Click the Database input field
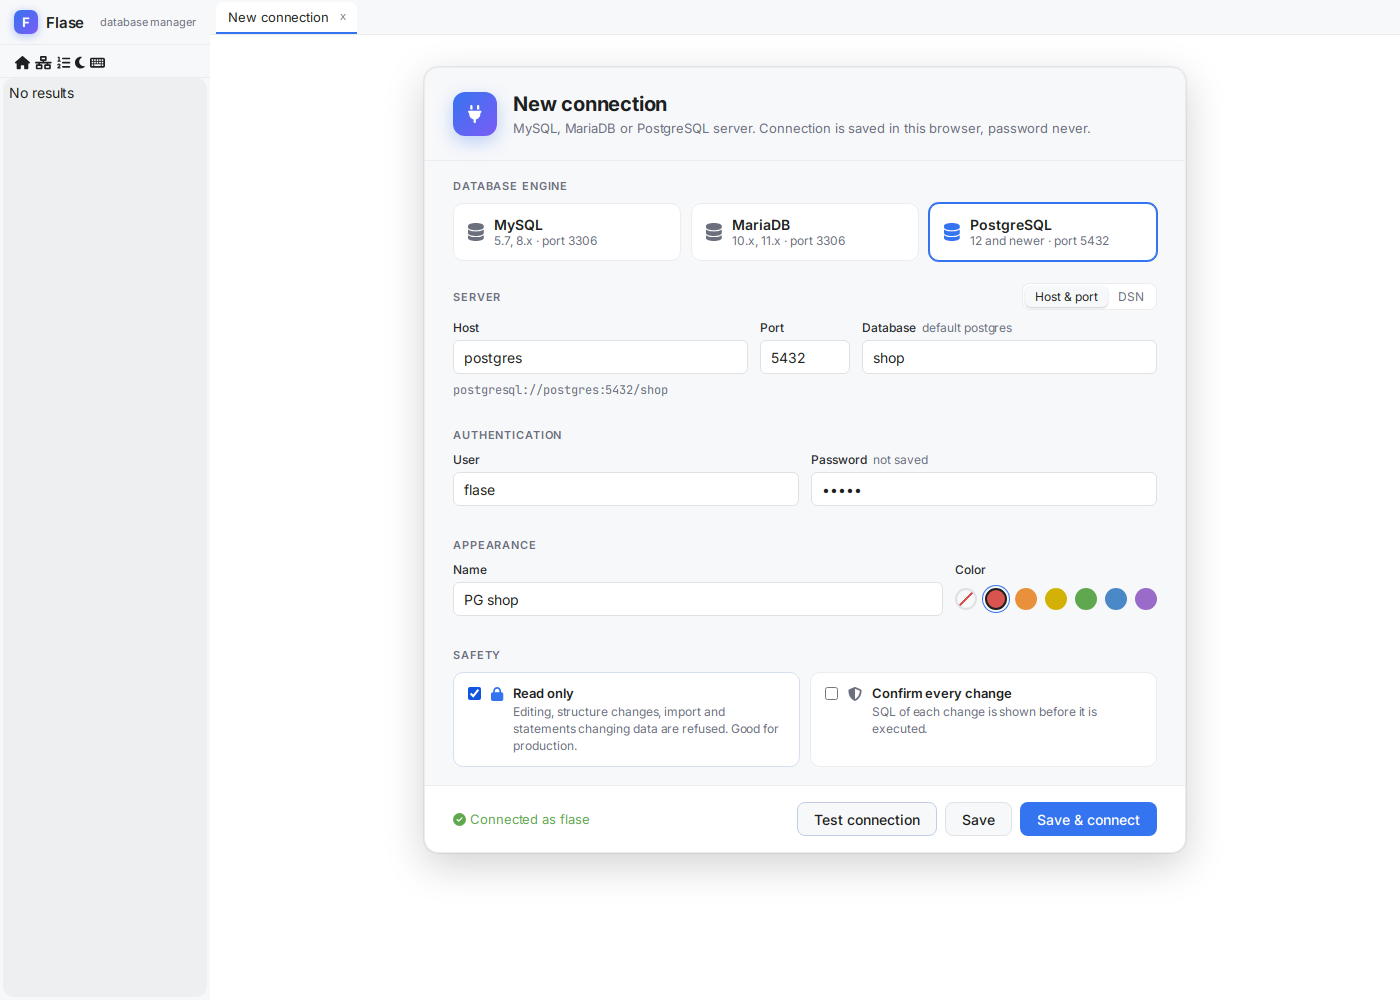The image size is (1400, 1000). click(x=1009, y=357)
